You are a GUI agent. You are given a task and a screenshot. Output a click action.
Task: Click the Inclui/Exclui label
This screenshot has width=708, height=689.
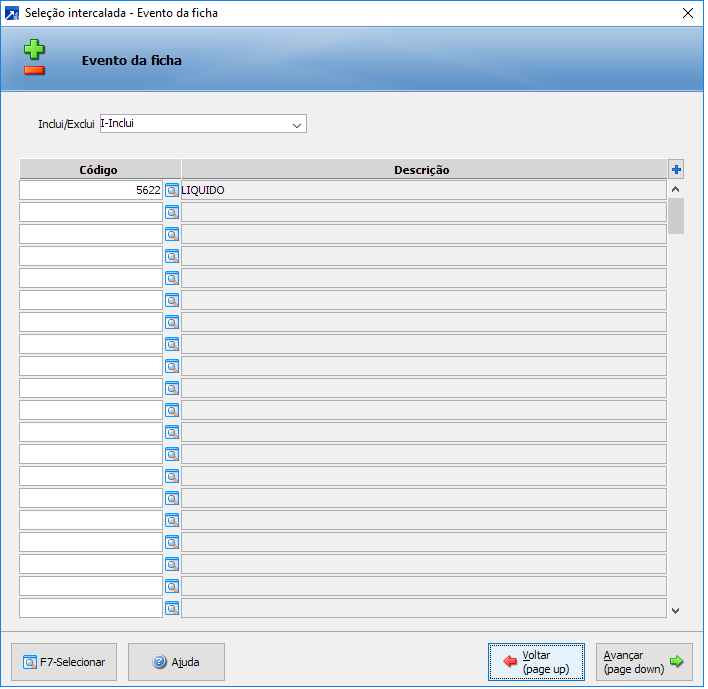point(66,124)
